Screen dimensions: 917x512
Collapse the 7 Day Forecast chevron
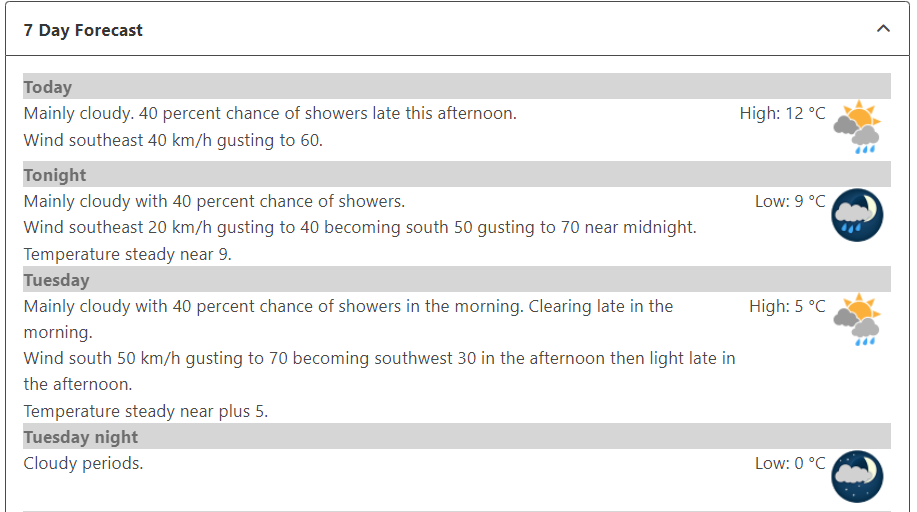point(883,29)
